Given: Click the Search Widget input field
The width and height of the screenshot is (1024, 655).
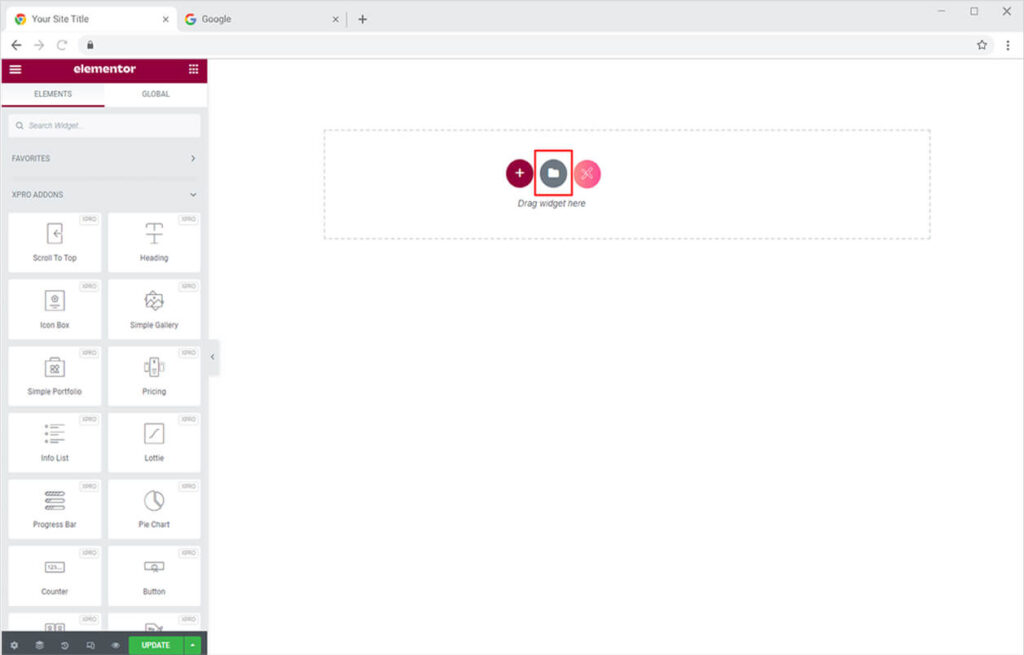Looking at the screenshot, I should click(x=104, y=125).
